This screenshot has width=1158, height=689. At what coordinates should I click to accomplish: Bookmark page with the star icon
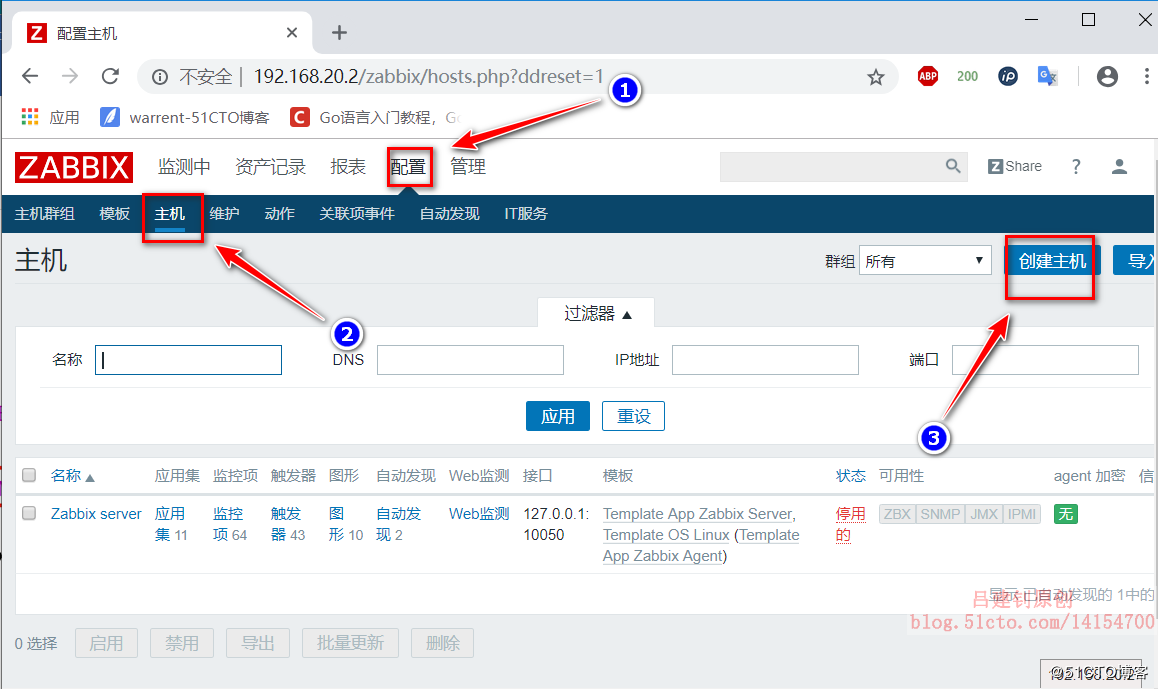point(875,77)
